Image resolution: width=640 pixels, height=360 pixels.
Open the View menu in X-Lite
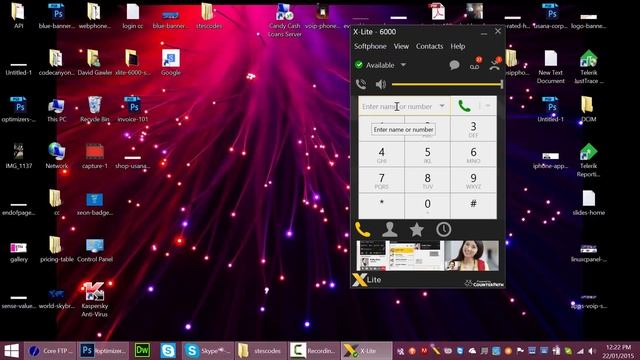[x=401, y=46]
